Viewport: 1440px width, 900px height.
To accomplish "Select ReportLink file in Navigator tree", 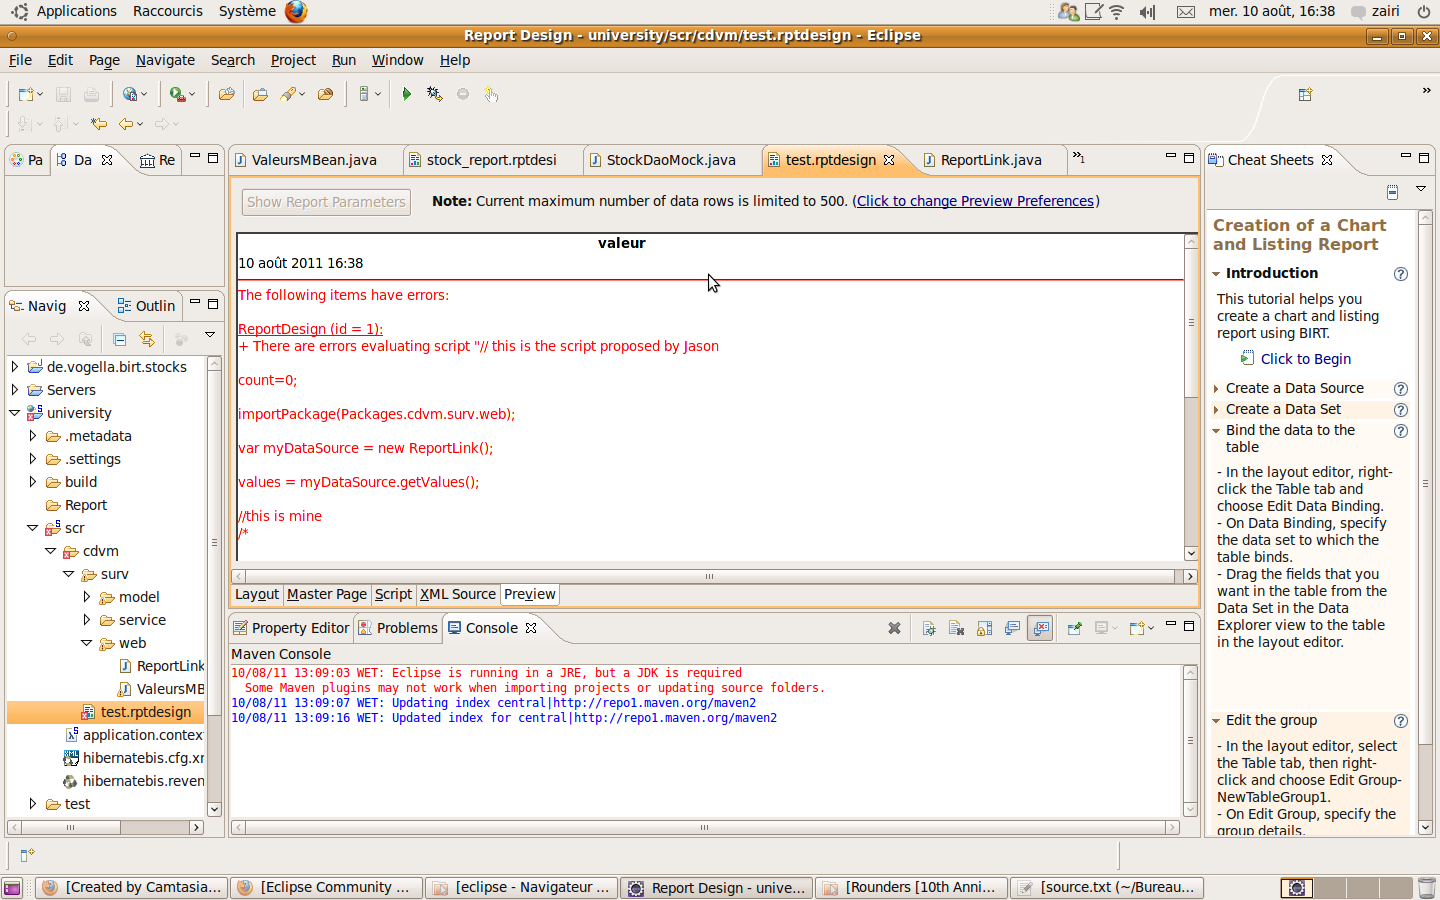I will 169,666.
